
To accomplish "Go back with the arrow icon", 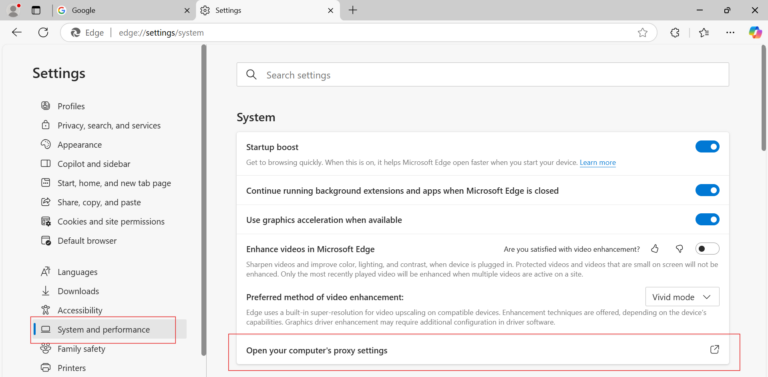I will pos(17,32).
